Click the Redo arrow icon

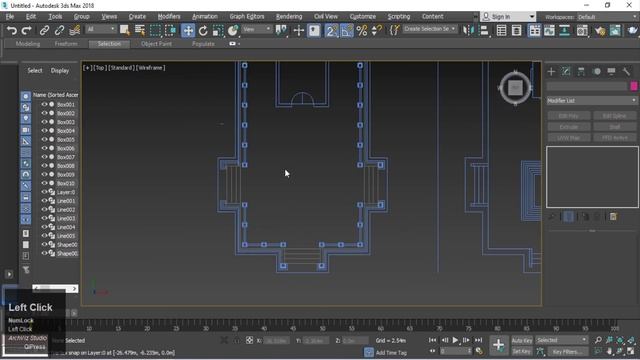[27, 30]
